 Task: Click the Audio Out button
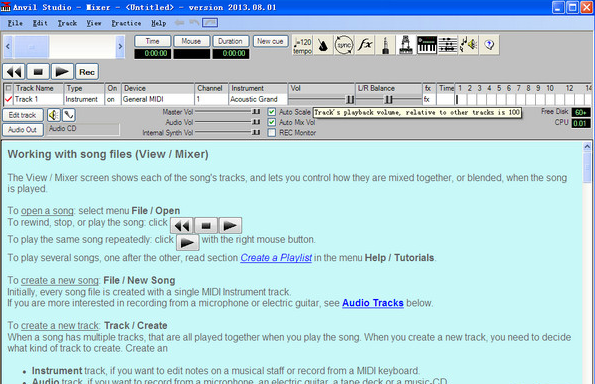[22, 130]
